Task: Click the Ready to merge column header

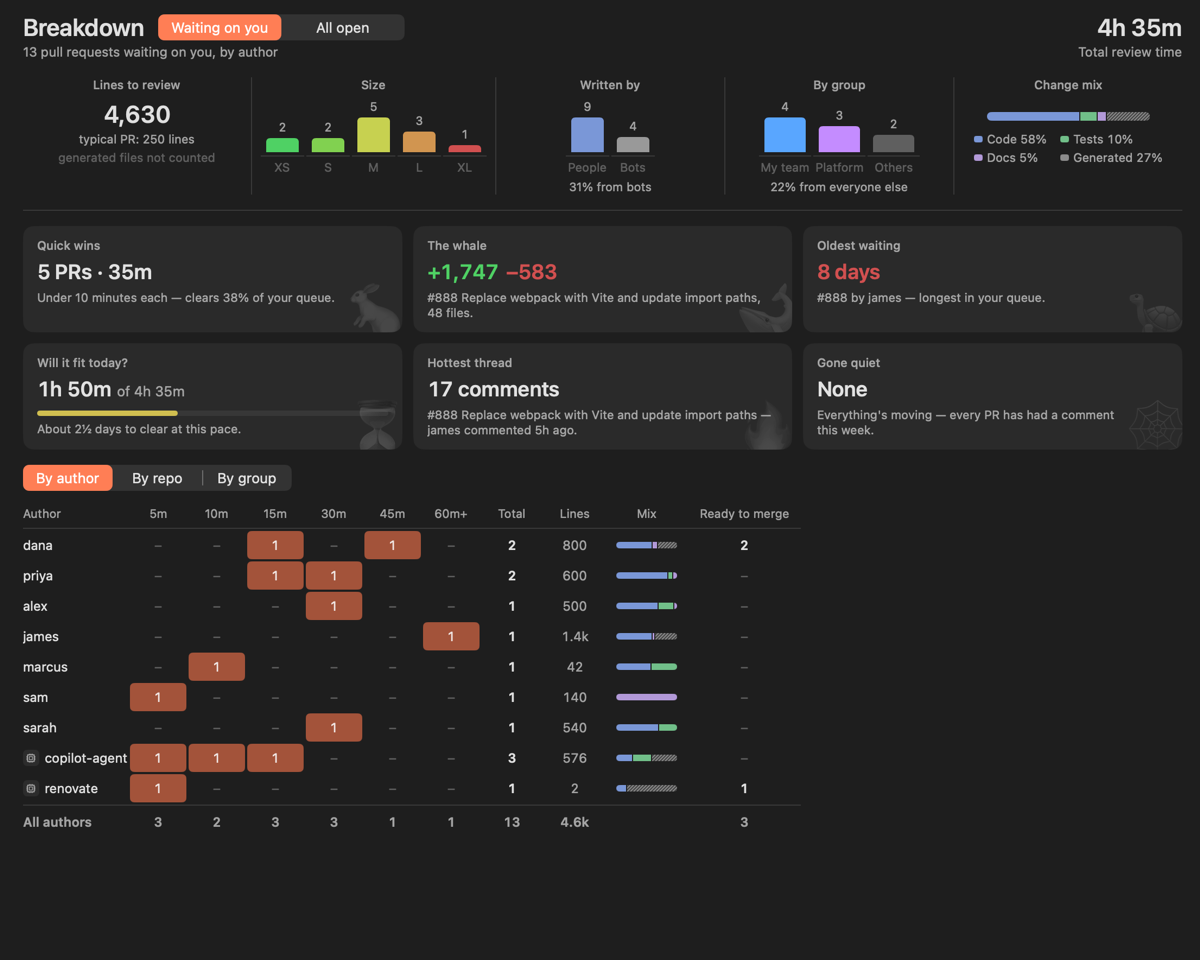Action: 744,514
